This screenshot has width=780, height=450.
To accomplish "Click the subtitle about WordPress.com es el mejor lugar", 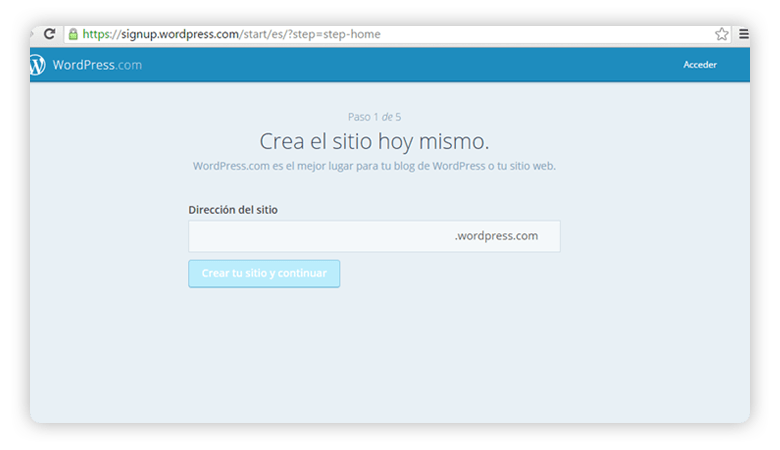I will (x=374, y=166).
